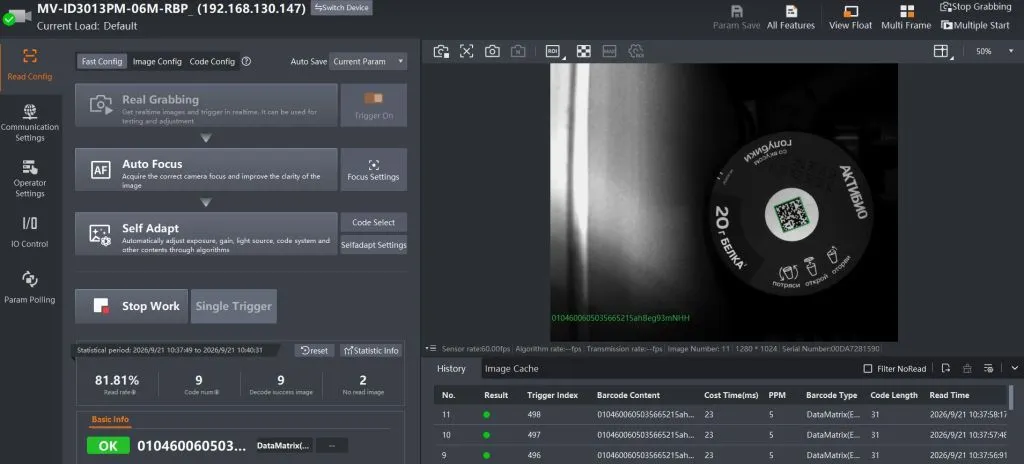Collapse the history panel with the chevron
The width and height of the screenshot is (1024, 464).
click(1014, 368)
